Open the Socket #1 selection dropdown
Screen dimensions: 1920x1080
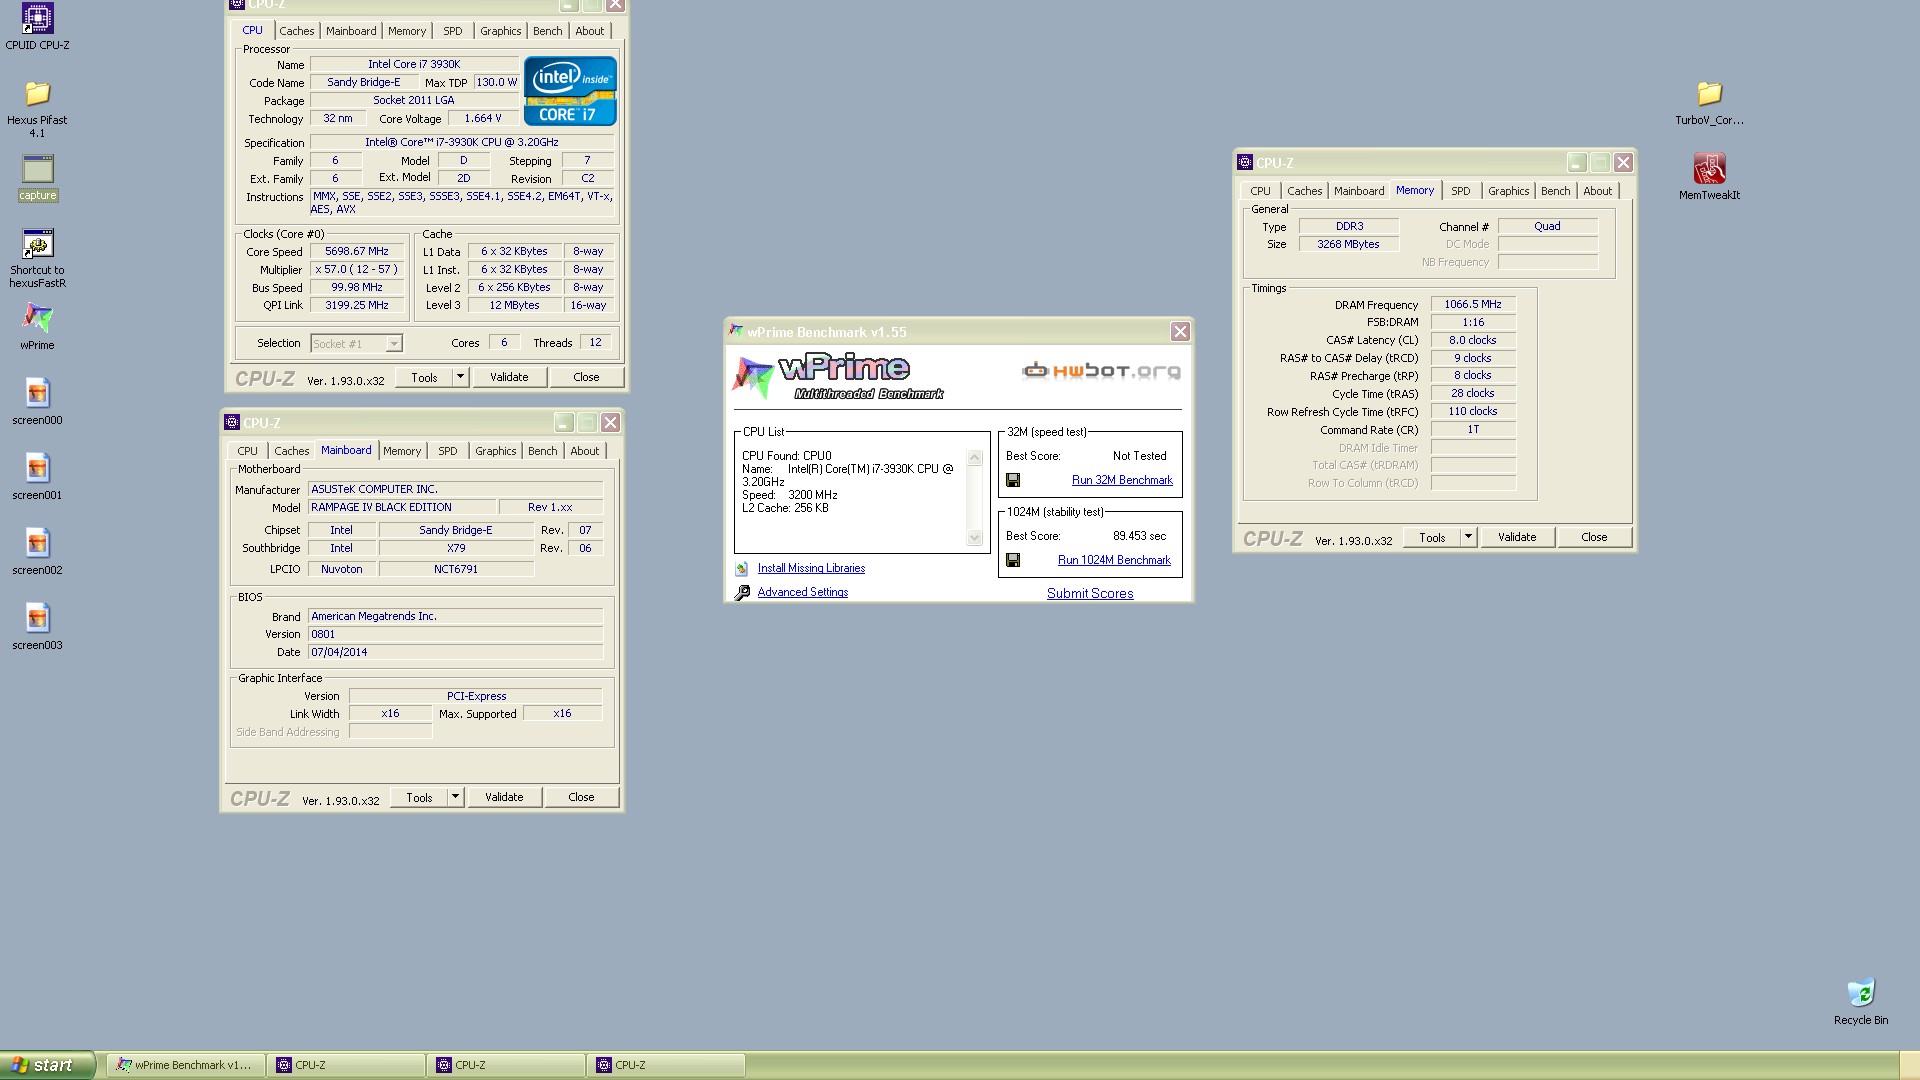[x=394, y=343]
